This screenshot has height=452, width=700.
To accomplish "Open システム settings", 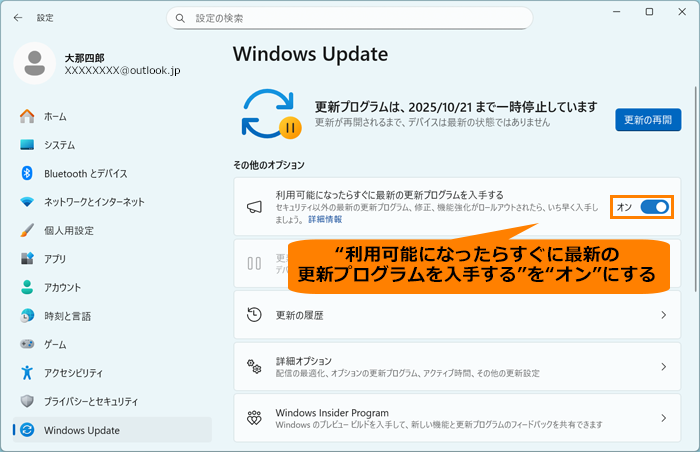I will click(x=112, y=145).
